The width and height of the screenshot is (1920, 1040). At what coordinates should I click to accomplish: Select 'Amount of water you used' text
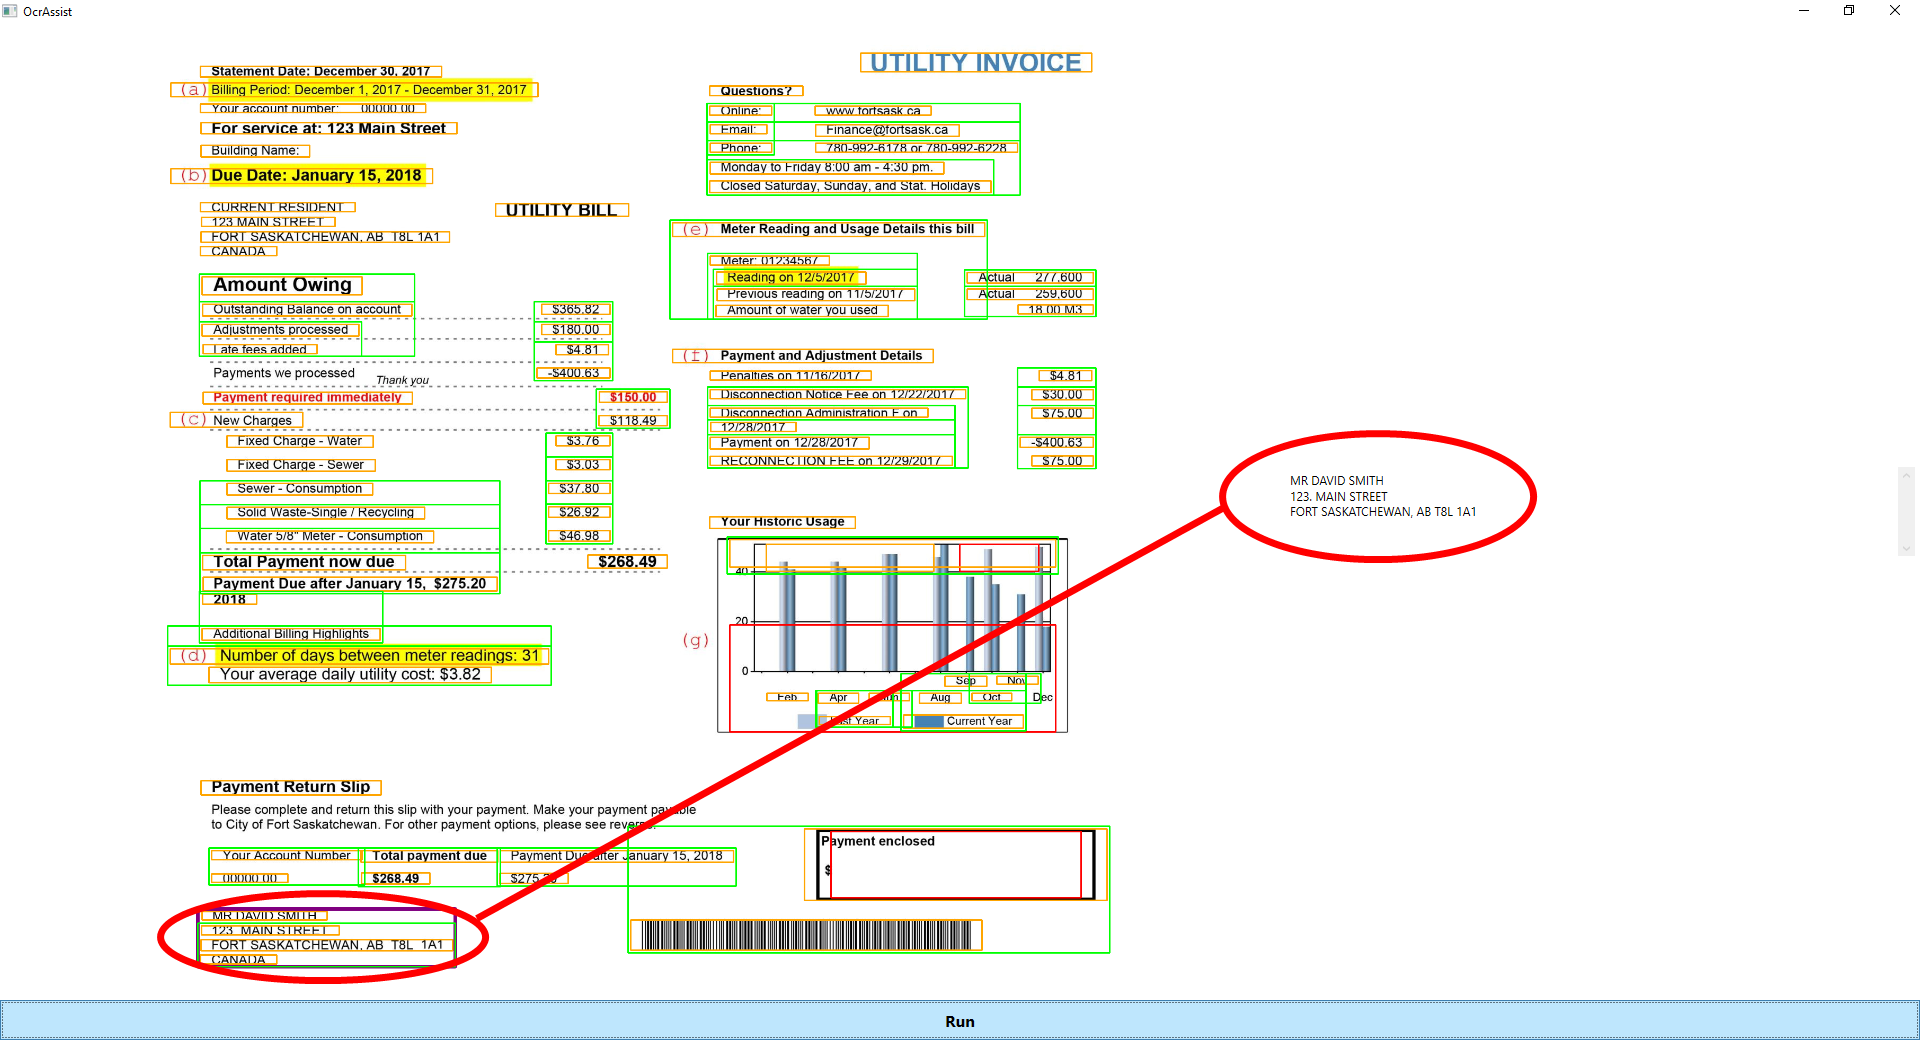[802, 311]
